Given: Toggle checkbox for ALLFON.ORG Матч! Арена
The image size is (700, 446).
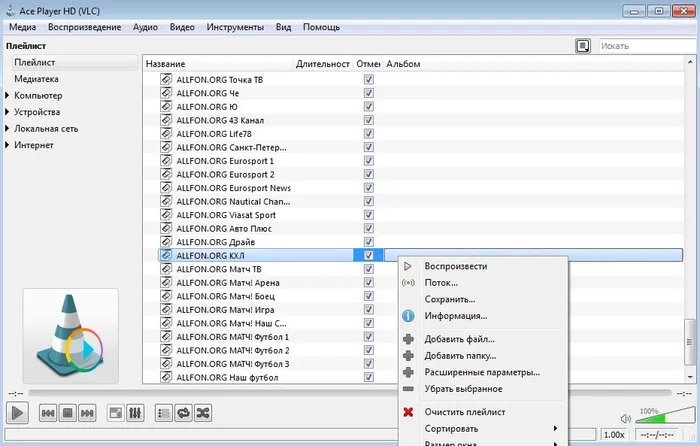Looking at the screenshot, I should click(x=368, y=282).
